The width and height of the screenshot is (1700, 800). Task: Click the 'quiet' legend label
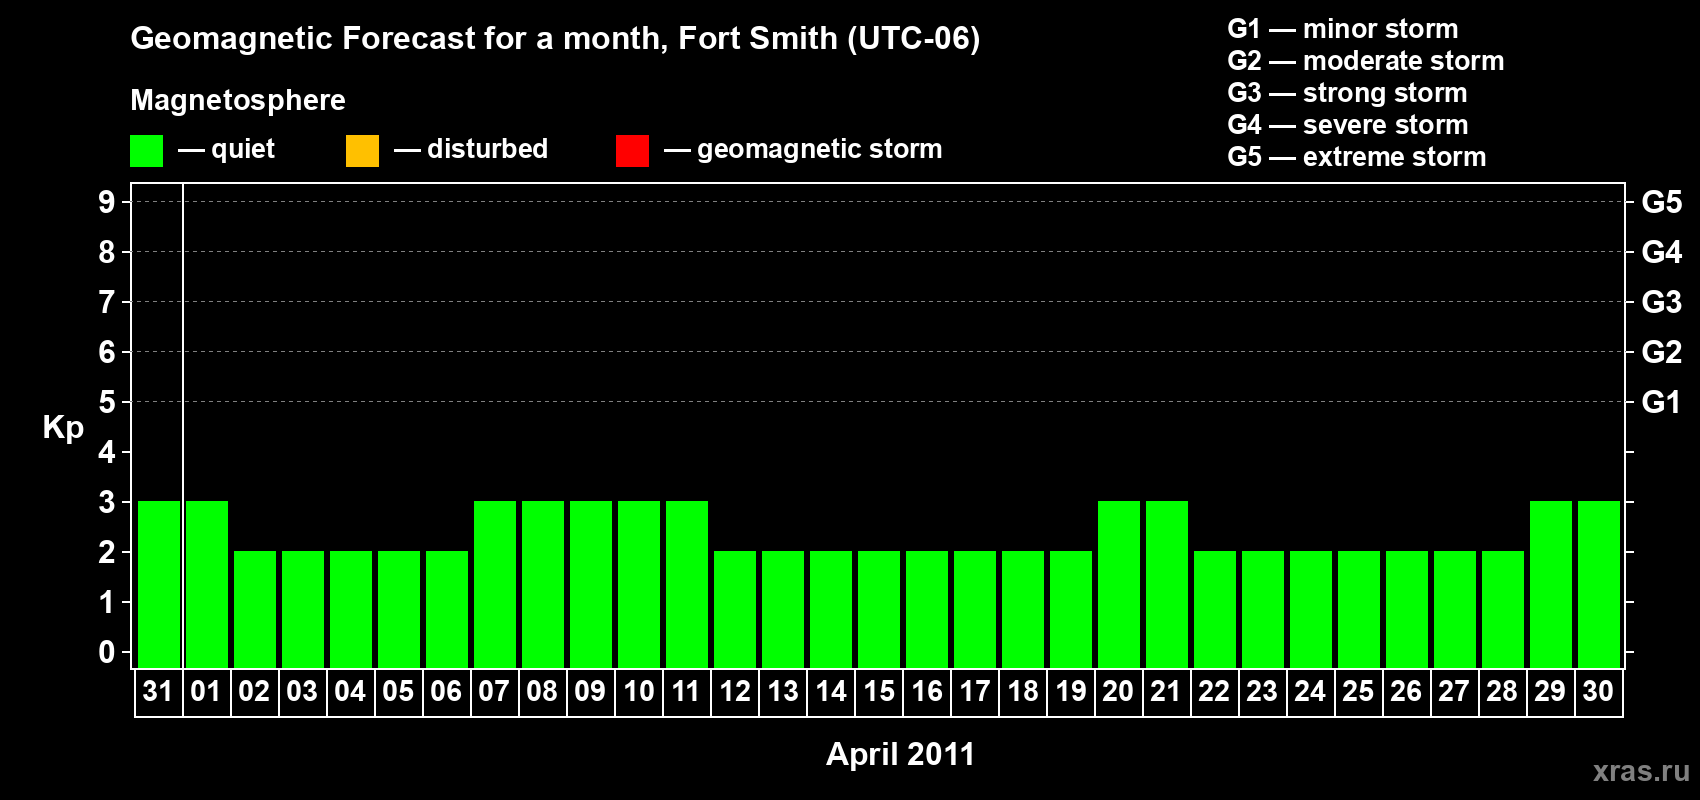(x=243, y=149)
